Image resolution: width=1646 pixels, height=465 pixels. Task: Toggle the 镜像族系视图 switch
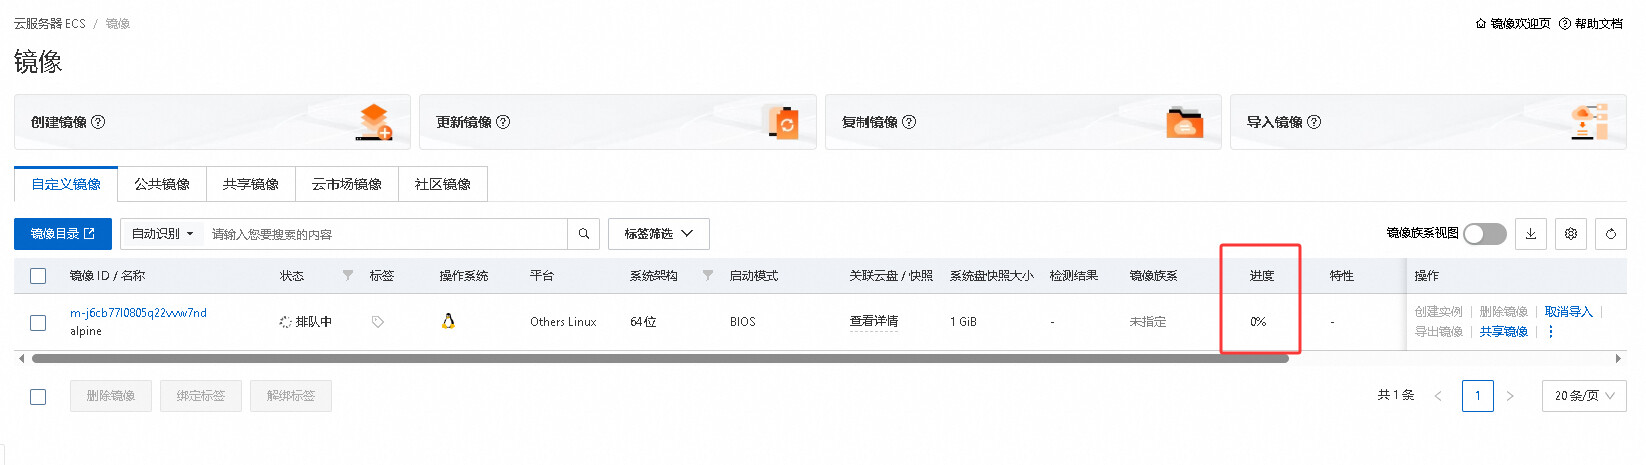[x=1485, y=234]
